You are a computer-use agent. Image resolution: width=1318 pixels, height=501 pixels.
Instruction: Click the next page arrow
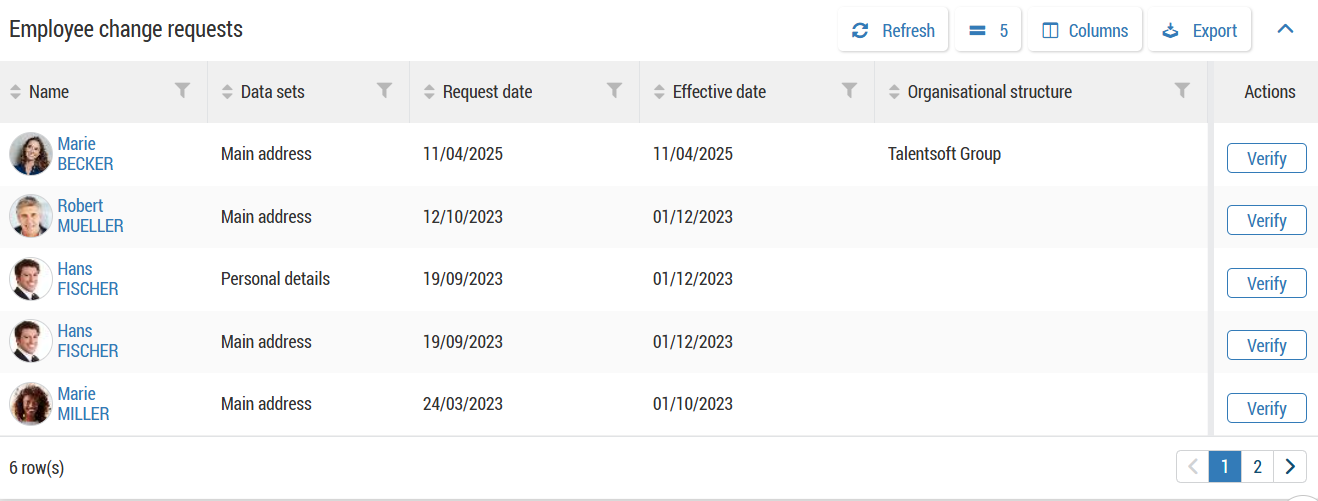point(1290,466)
